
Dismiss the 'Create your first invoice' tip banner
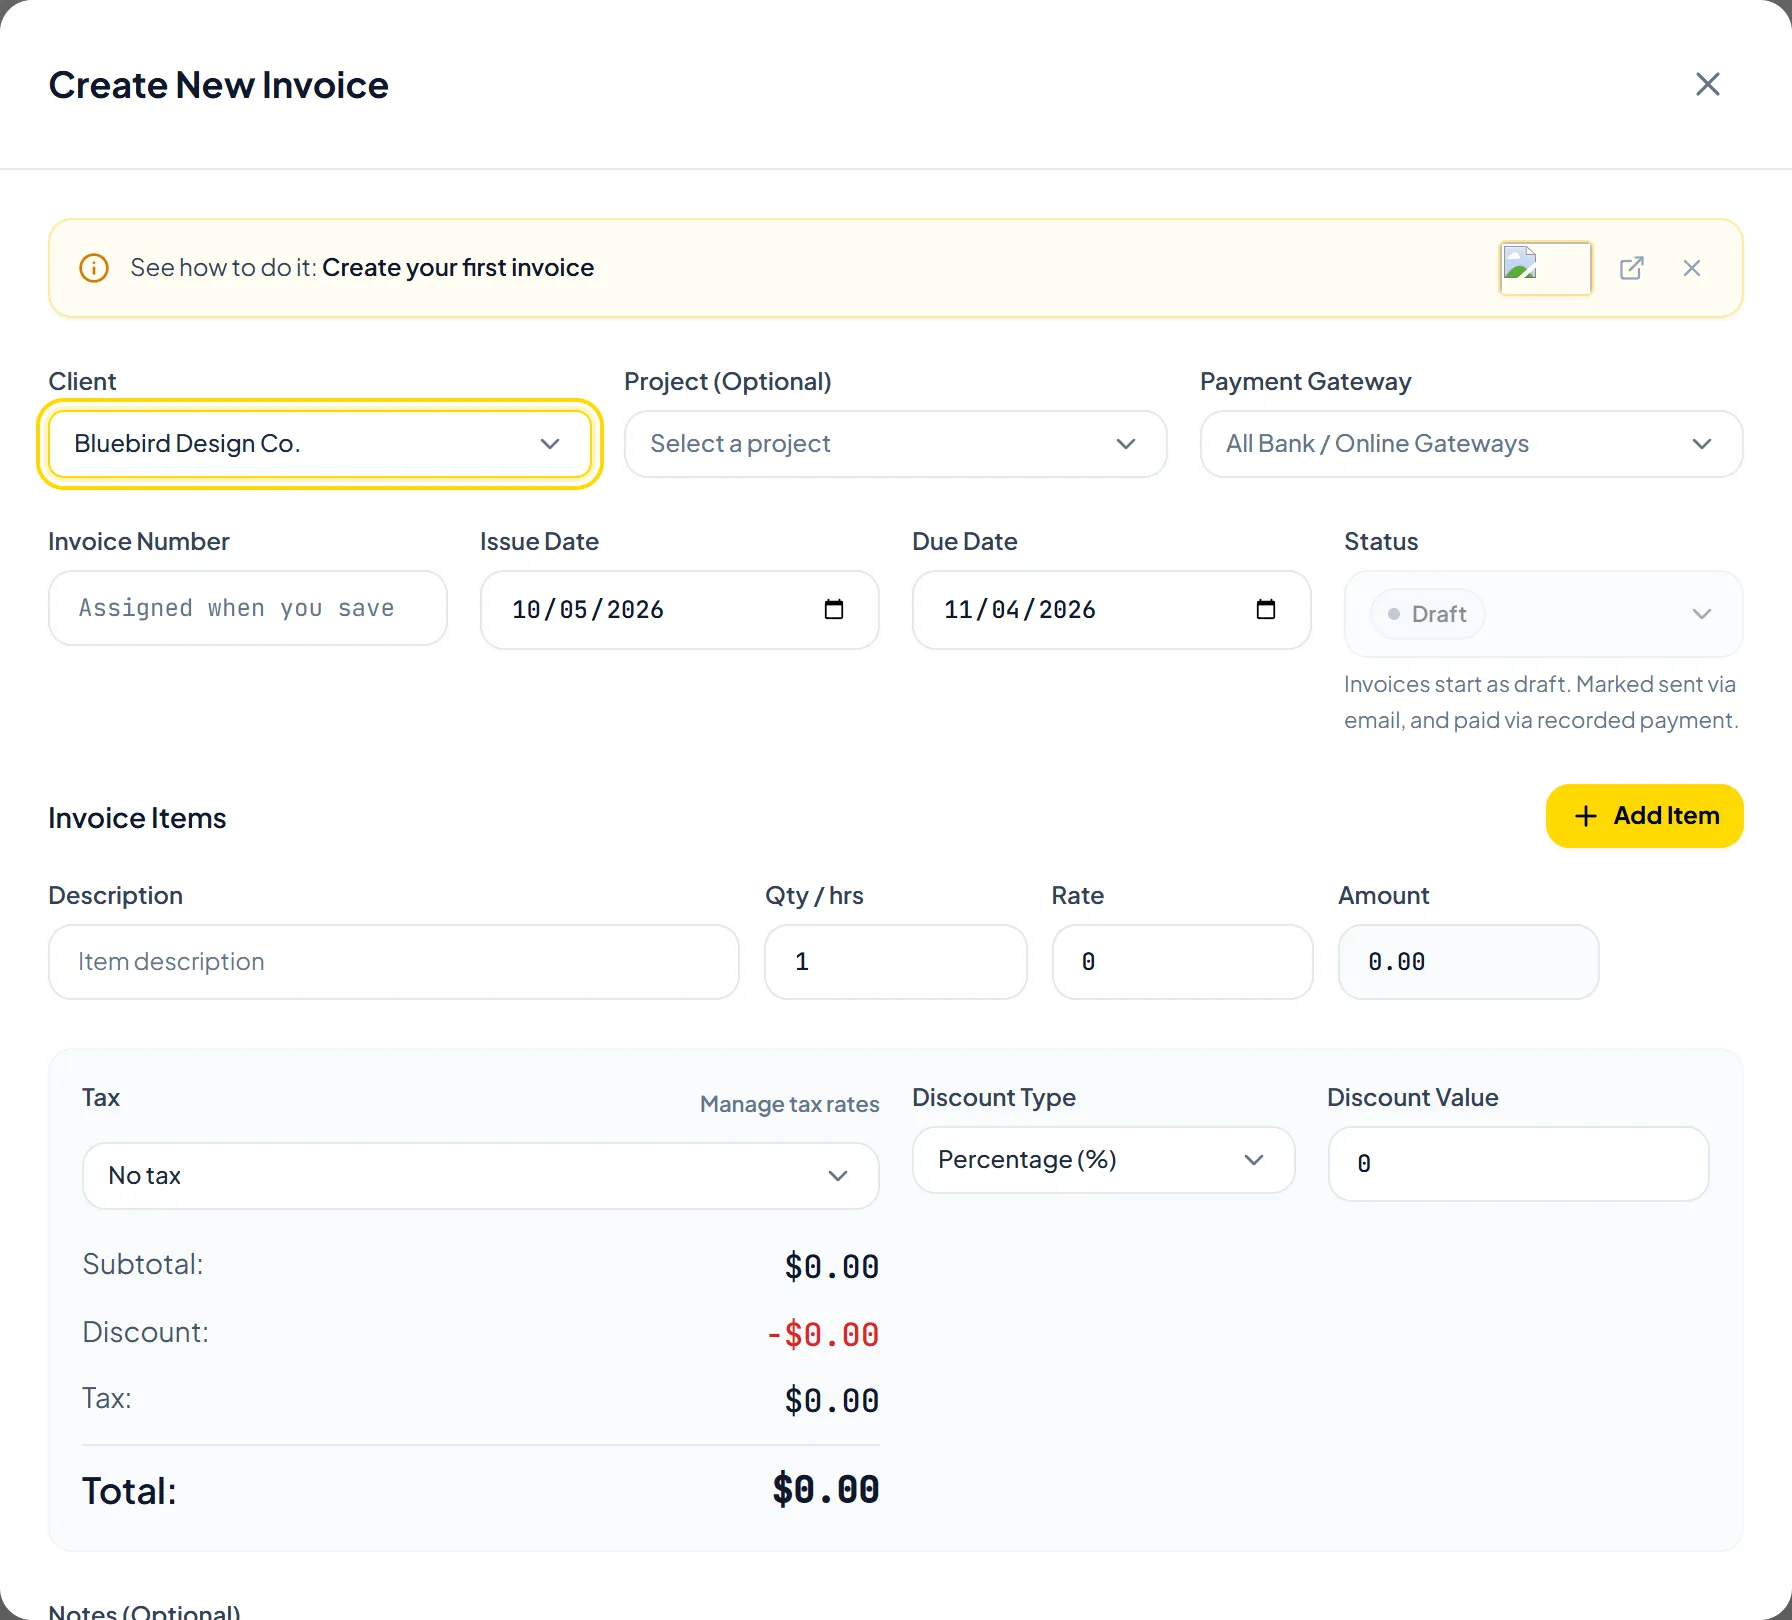pos(1691,268)
